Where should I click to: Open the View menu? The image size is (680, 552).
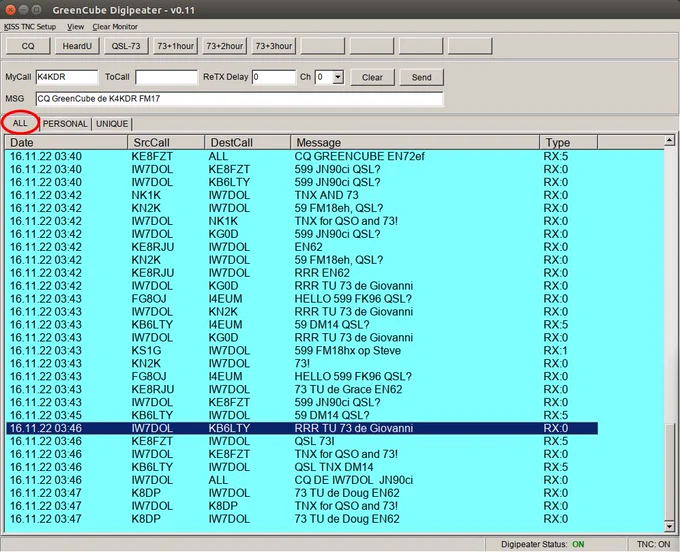75,27
